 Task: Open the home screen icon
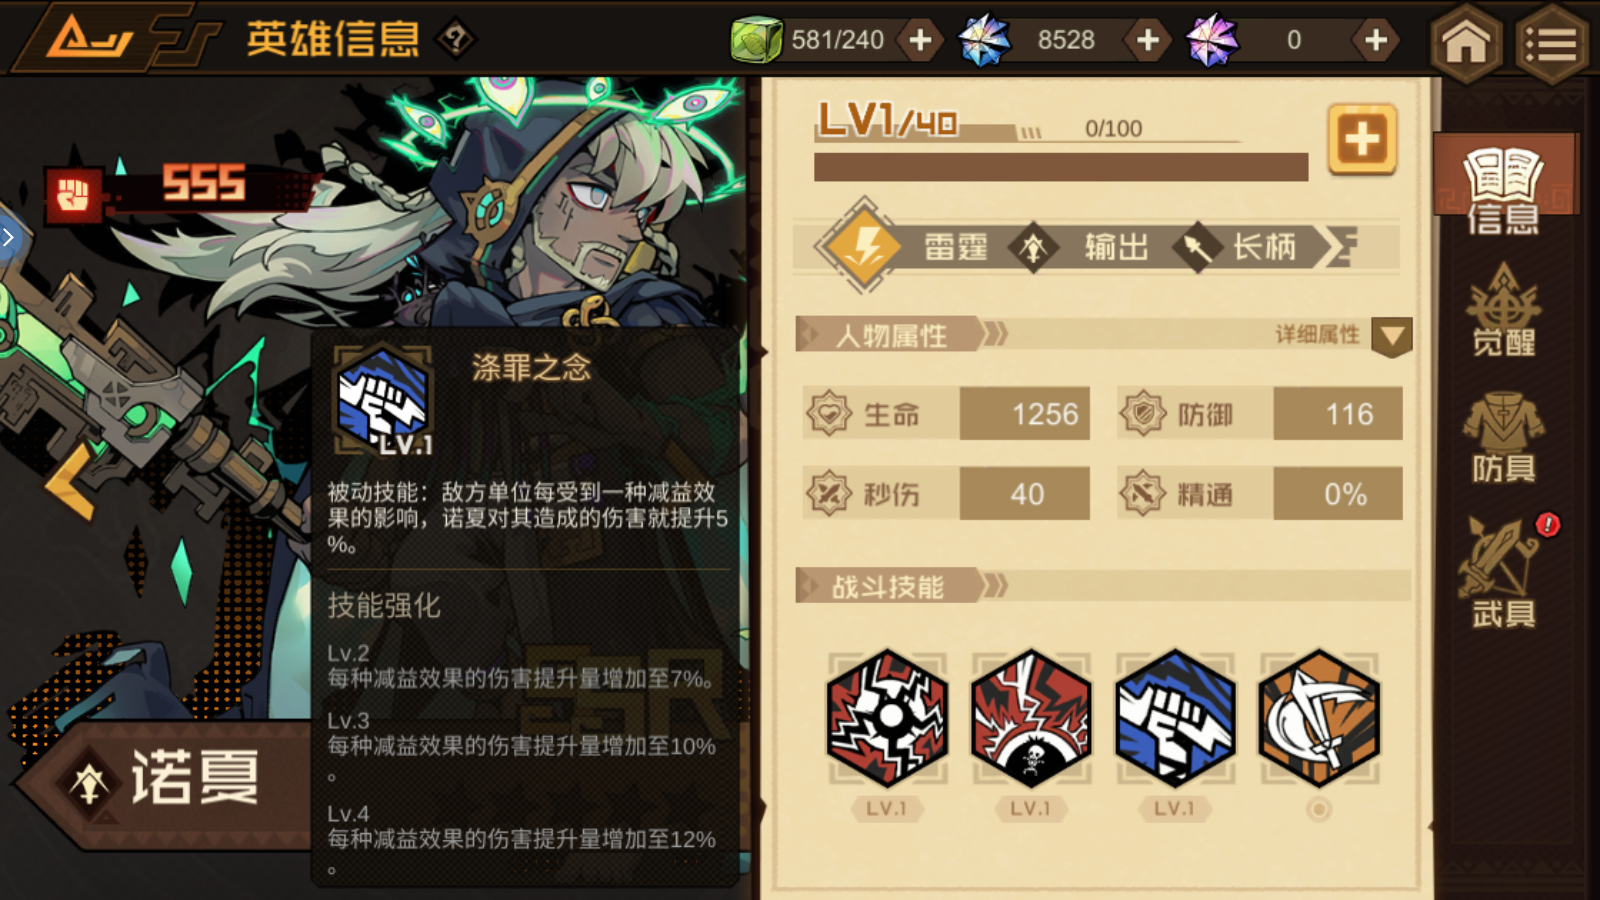pos(1466,42)
